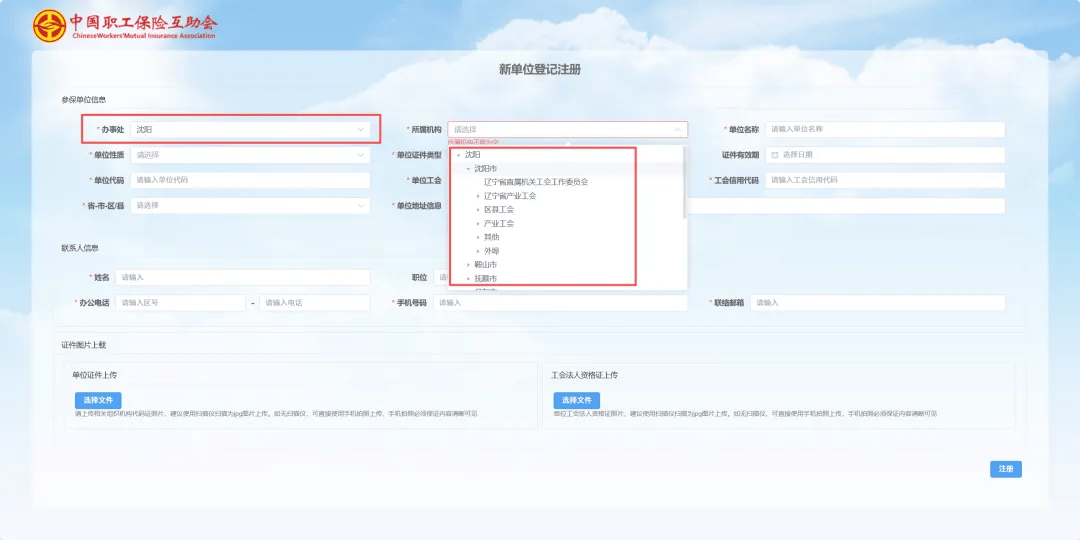Select 抚顺市 in the organization tree

[486, 278]
